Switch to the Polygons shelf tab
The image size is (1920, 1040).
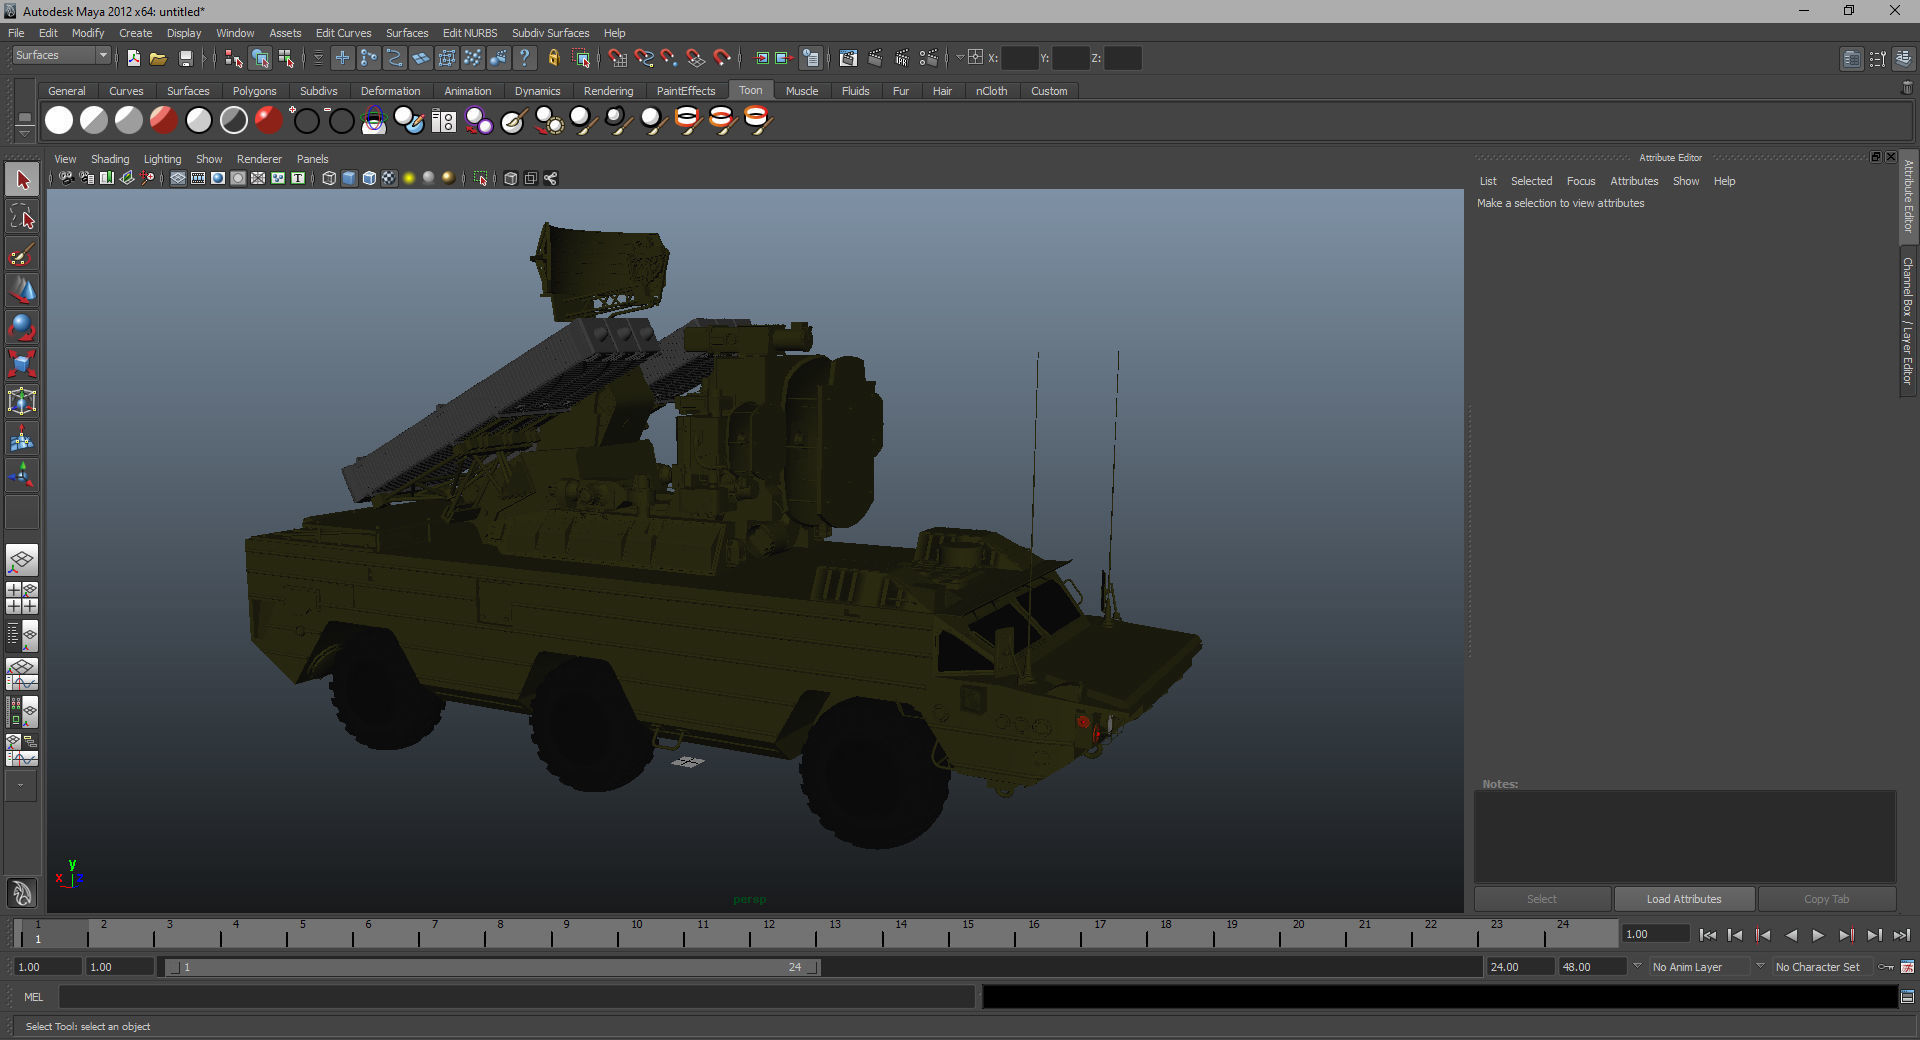254,91
